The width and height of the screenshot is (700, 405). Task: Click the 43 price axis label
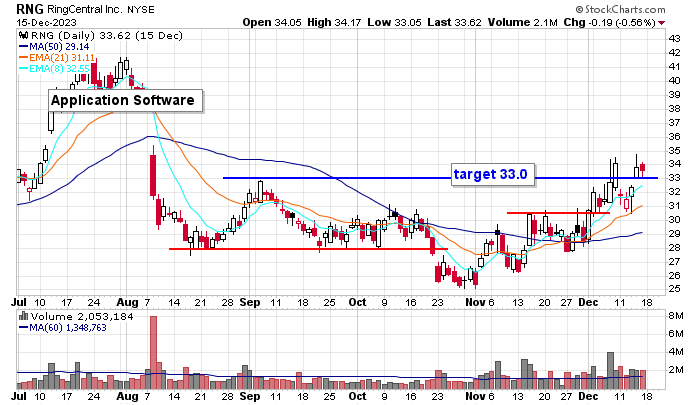tap(674, 39)
